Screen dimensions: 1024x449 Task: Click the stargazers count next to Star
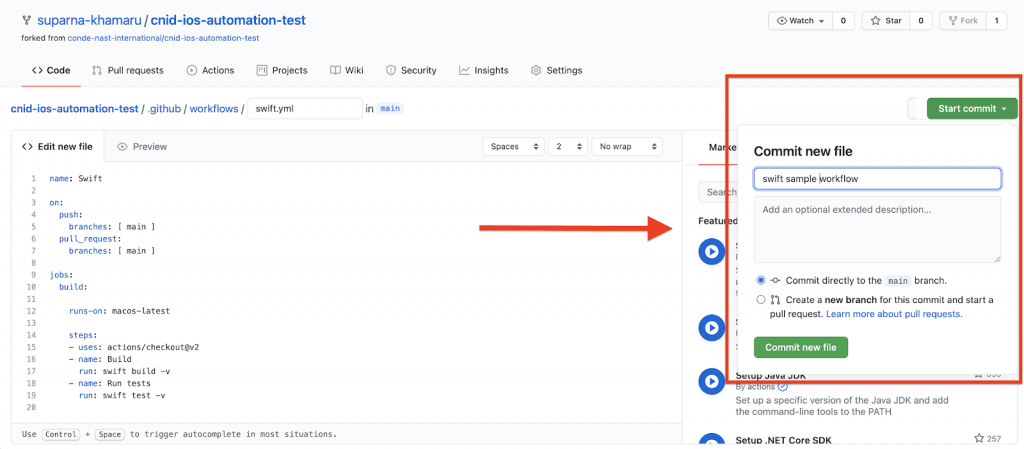tap(921, 21)
